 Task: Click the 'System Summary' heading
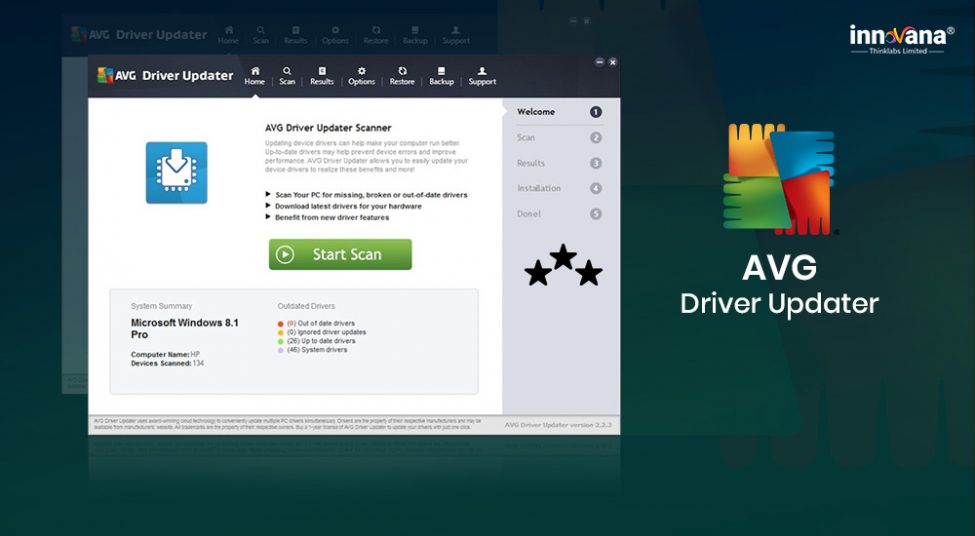(x=161, y=306)
